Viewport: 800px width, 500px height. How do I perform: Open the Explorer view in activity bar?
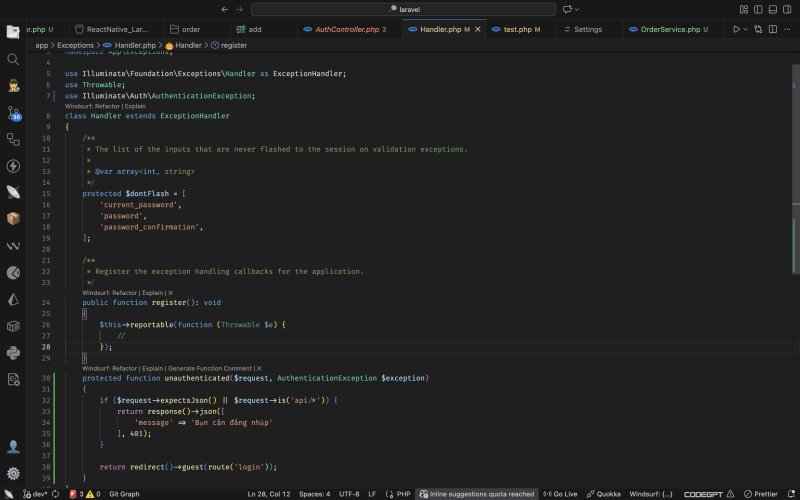13,31
